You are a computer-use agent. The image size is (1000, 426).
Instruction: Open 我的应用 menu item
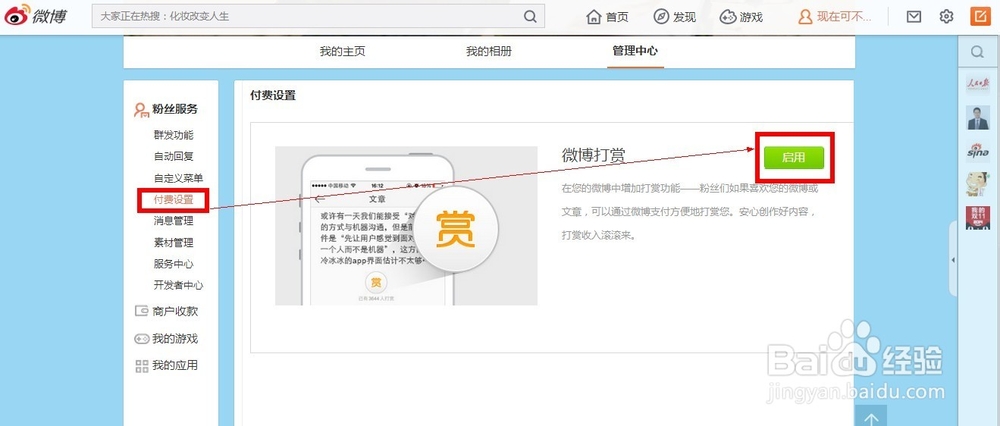click(166, 365)
